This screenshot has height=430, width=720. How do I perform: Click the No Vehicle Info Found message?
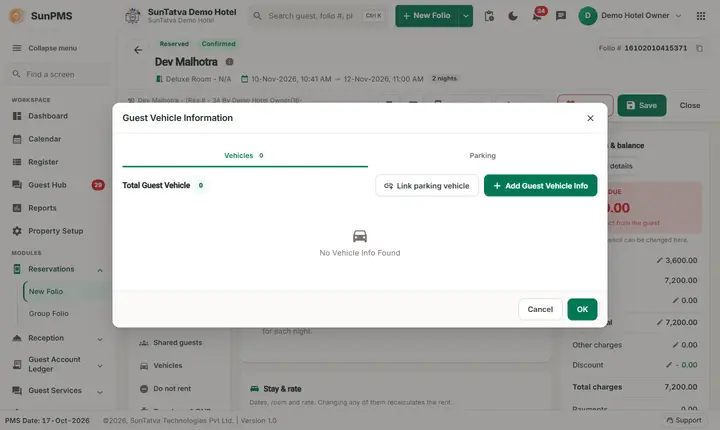tap(360, 253)
